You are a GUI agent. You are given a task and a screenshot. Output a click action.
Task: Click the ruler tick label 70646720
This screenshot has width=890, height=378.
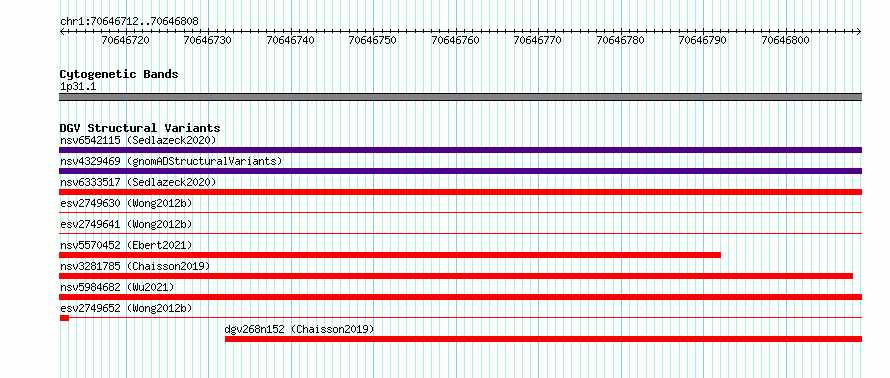125,40
